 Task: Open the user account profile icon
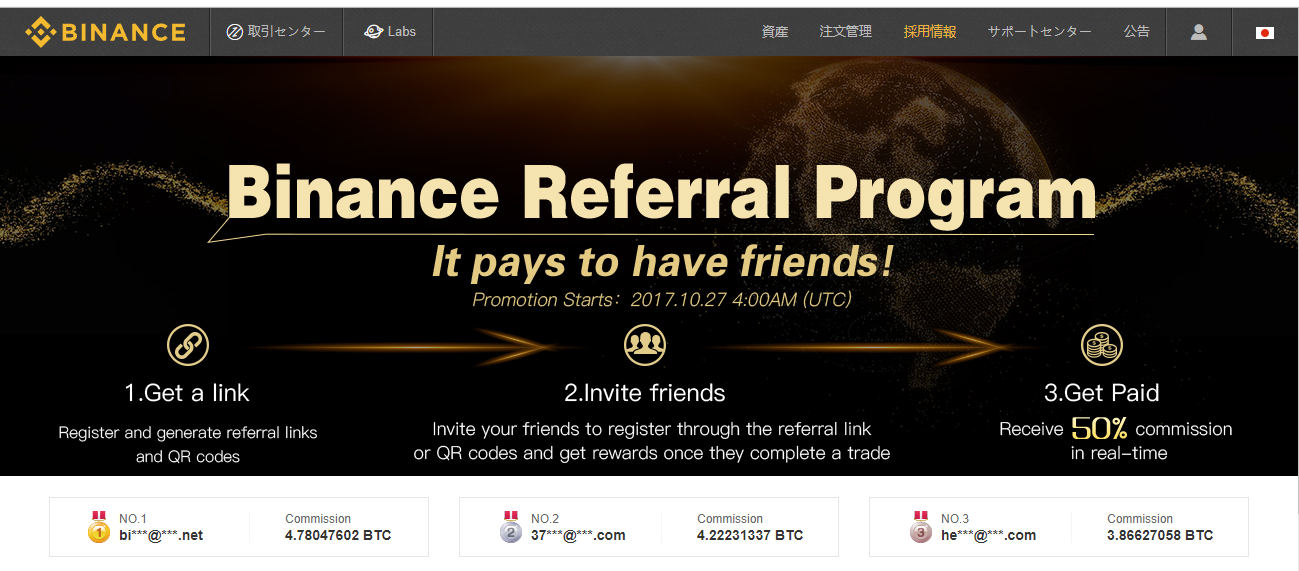1198,32
